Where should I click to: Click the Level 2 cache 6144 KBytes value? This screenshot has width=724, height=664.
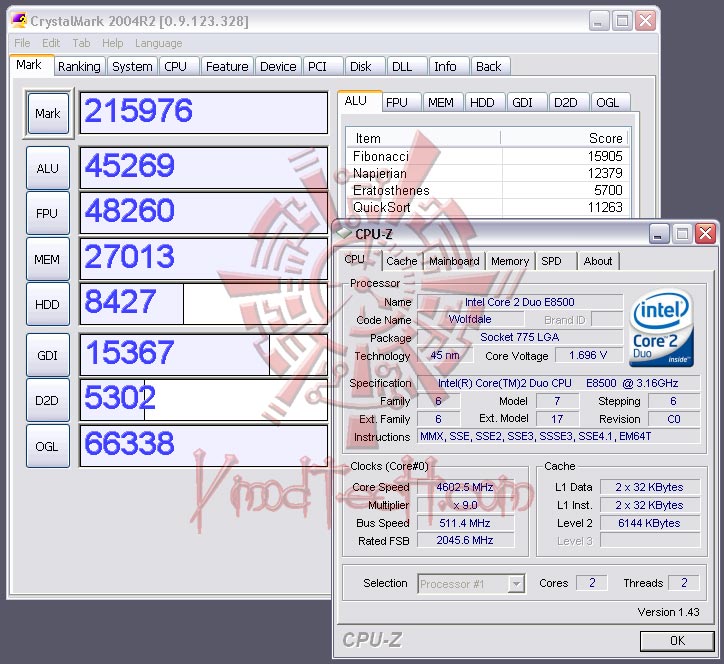pyautogui.click(x=649, y=523)
